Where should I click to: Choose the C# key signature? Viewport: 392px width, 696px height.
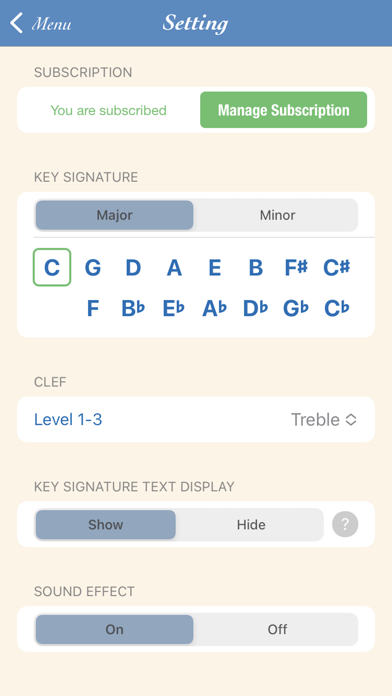(x=337, y=267)
